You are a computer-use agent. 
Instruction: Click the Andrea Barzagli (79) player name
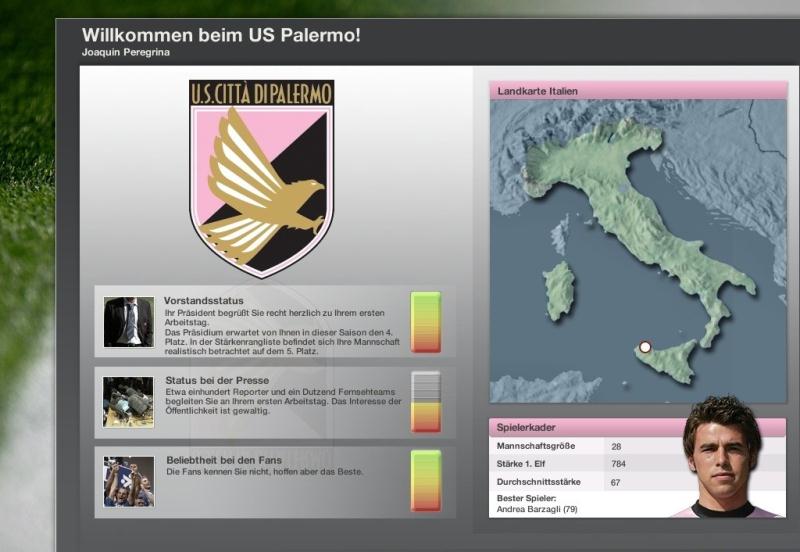pyautogui.click(x=536, y=509)
